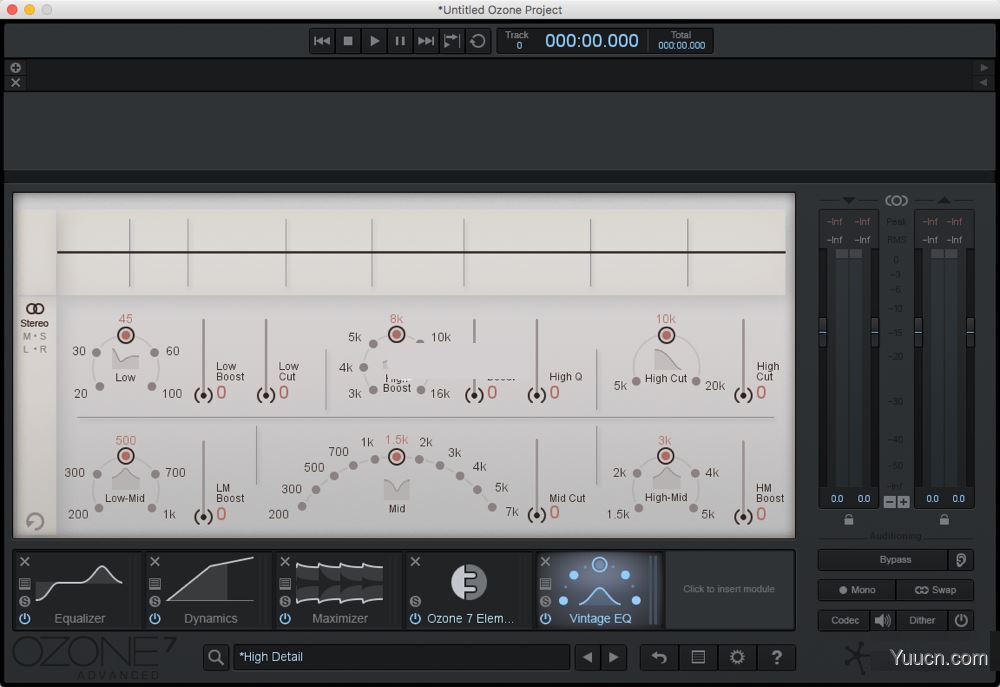Toggle power for the Dynamics module
Screen dimensions: 1000x687
(155, 618)
